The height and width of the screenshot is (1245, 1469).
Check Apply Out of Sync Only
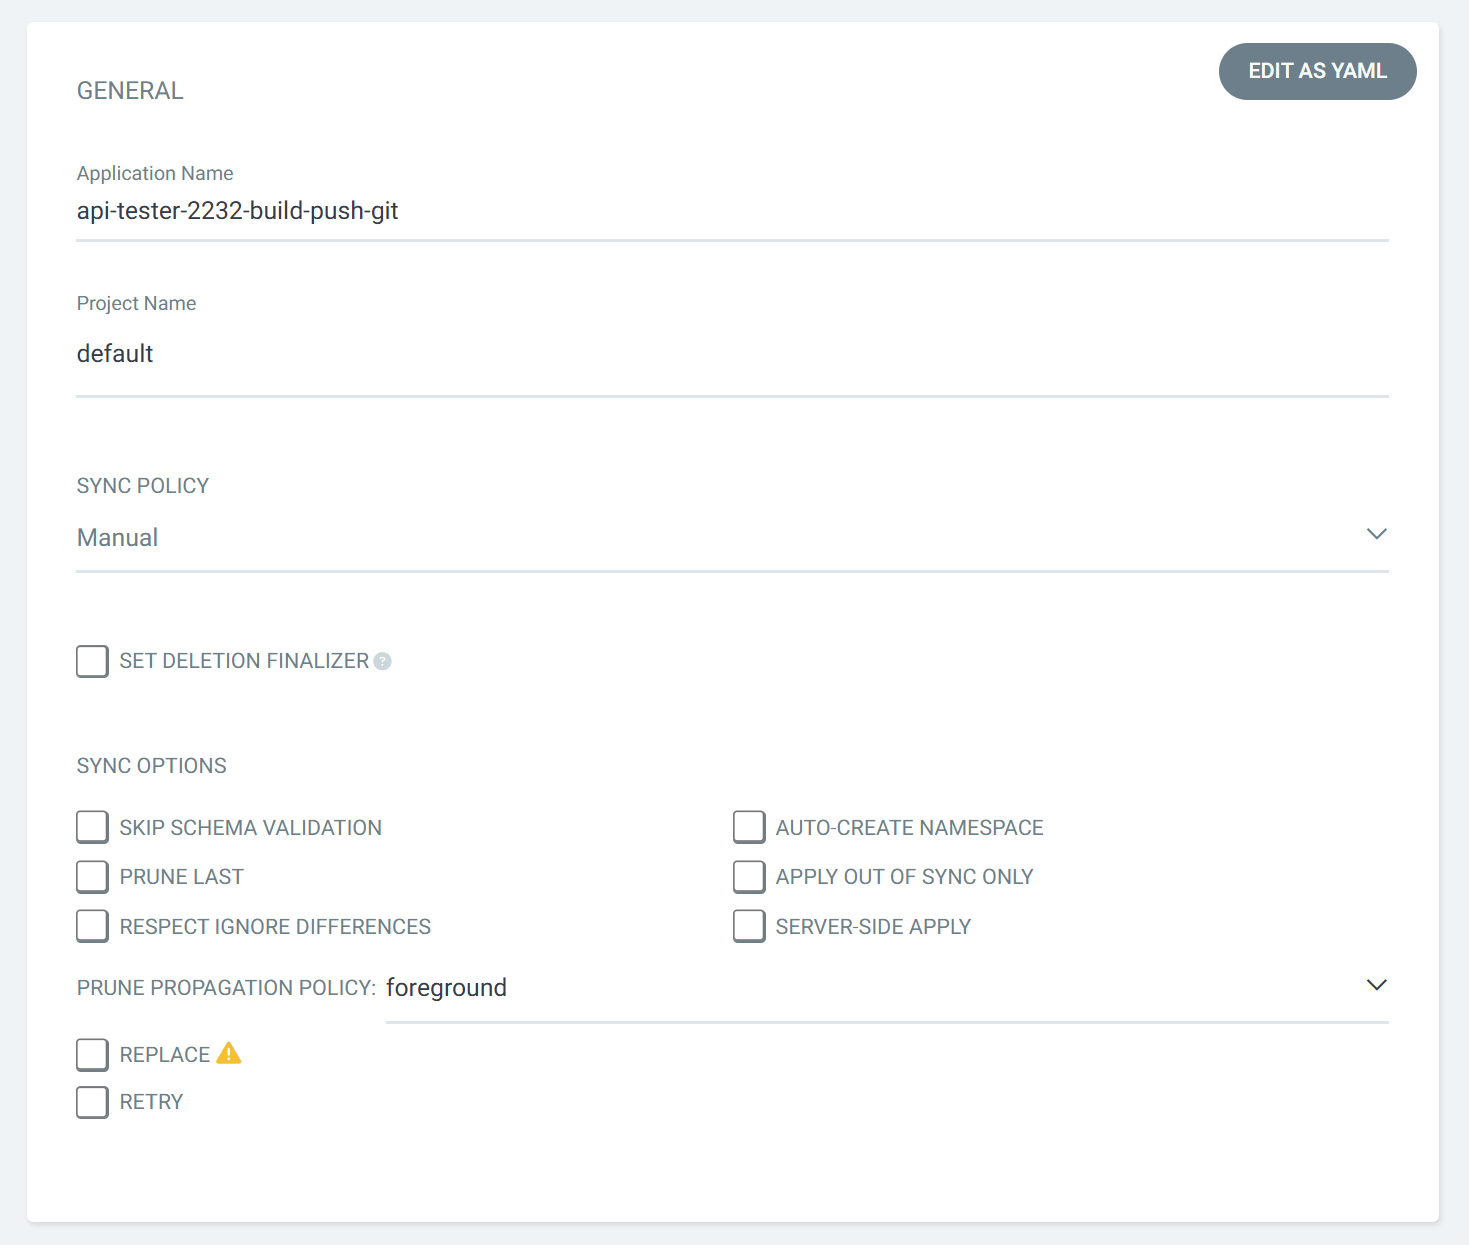749,877
